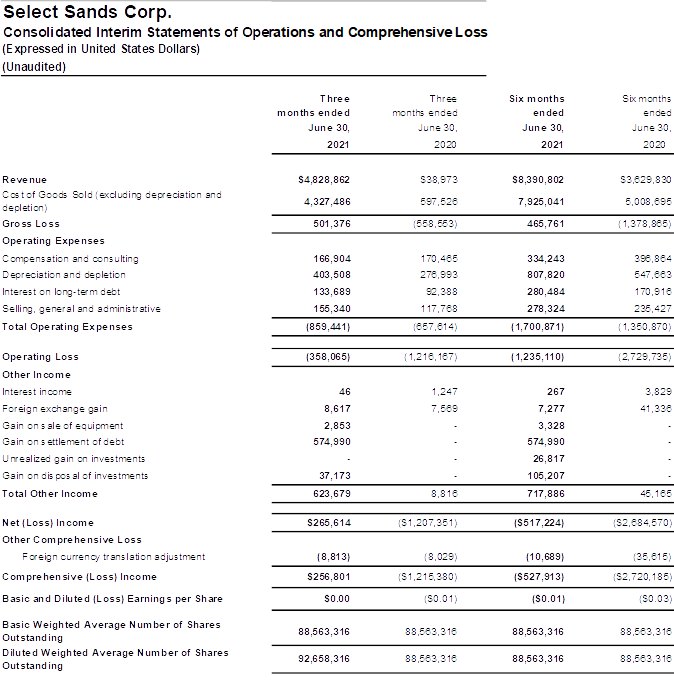Click Basic Weighted Average Shares label
This screenshot has width=674, height=690.
point(111,631)
